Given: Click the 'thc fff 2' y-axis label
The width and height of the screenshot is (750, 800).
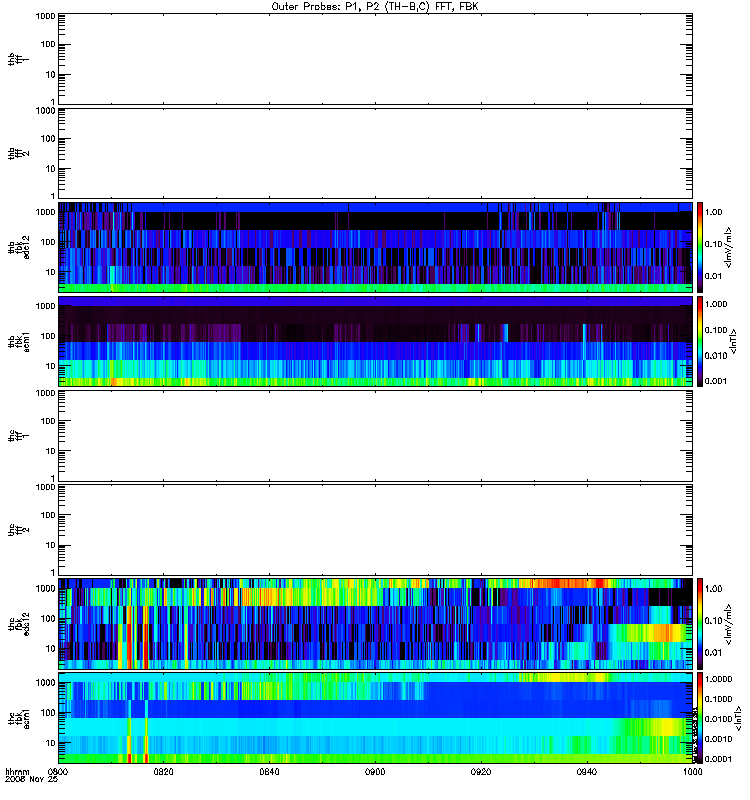Looking at the screenshot, I should tap(18, 530).
